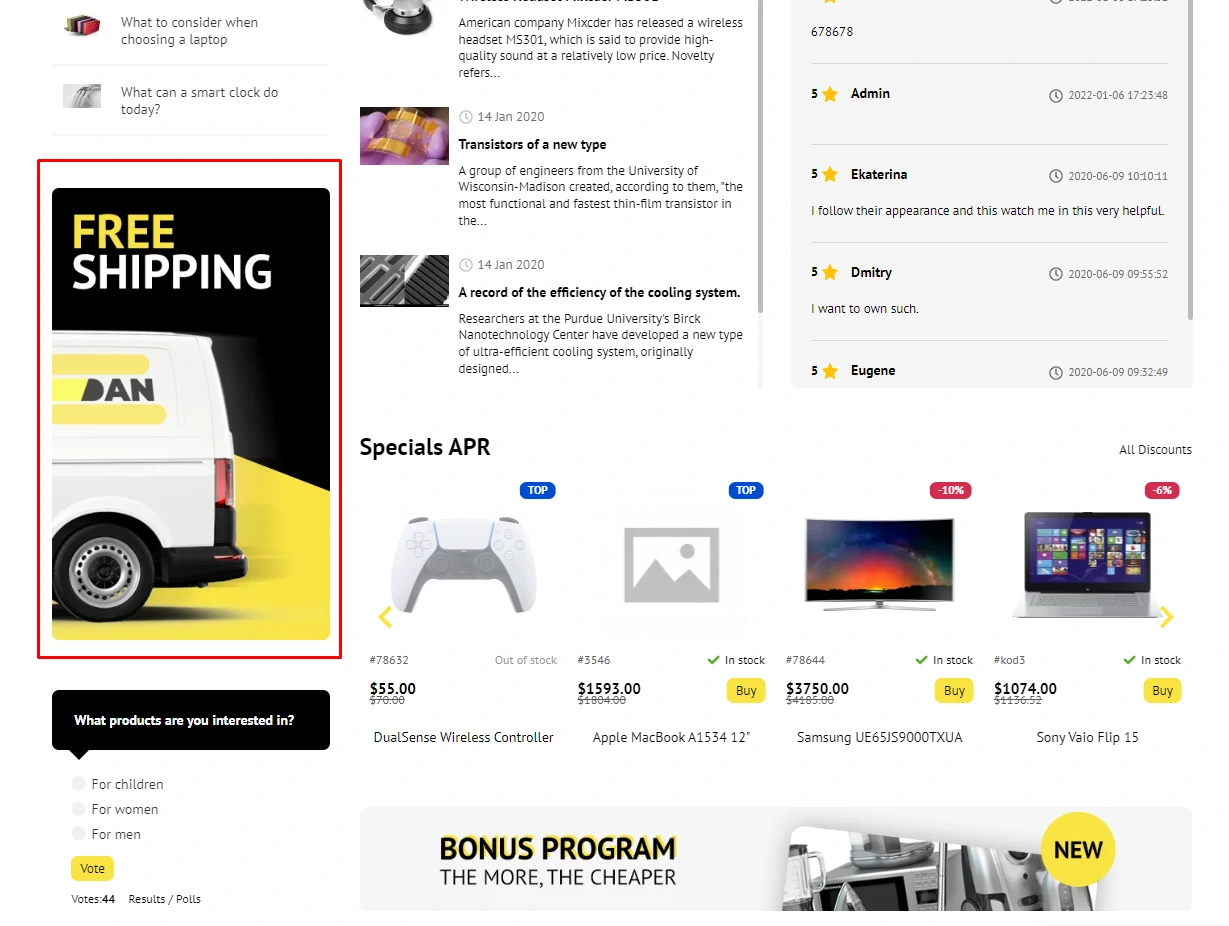Select the For children radio option
The height and width of the screenshot is (926, 1229).
click(x=79, y=784)
